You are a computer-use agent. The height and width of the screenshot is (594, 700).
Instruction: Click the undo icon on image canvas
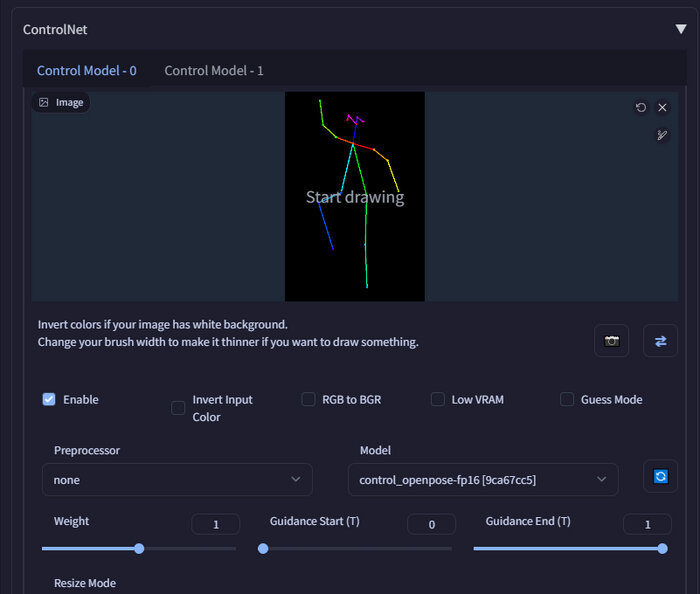click(641, 108)
